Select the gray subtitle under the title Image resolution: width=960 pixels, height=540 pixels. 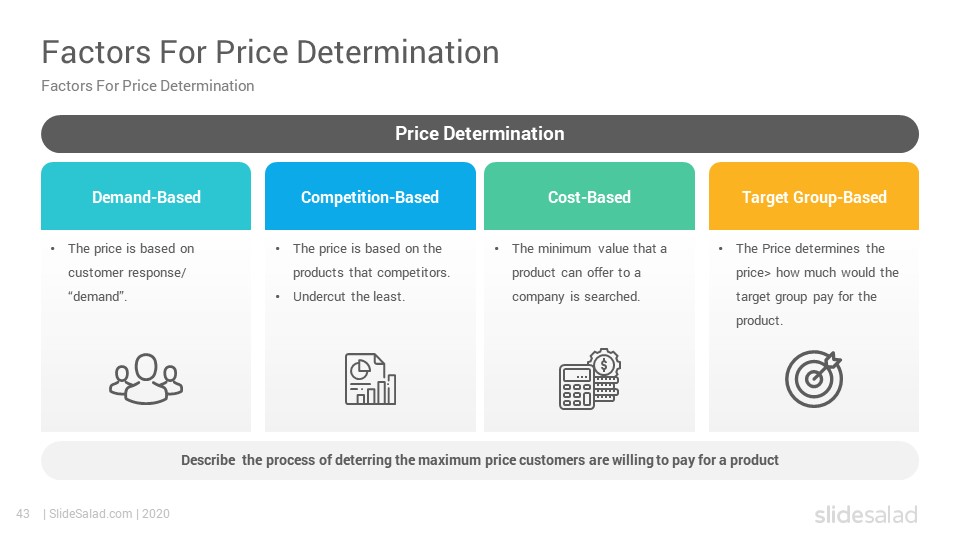148,86
